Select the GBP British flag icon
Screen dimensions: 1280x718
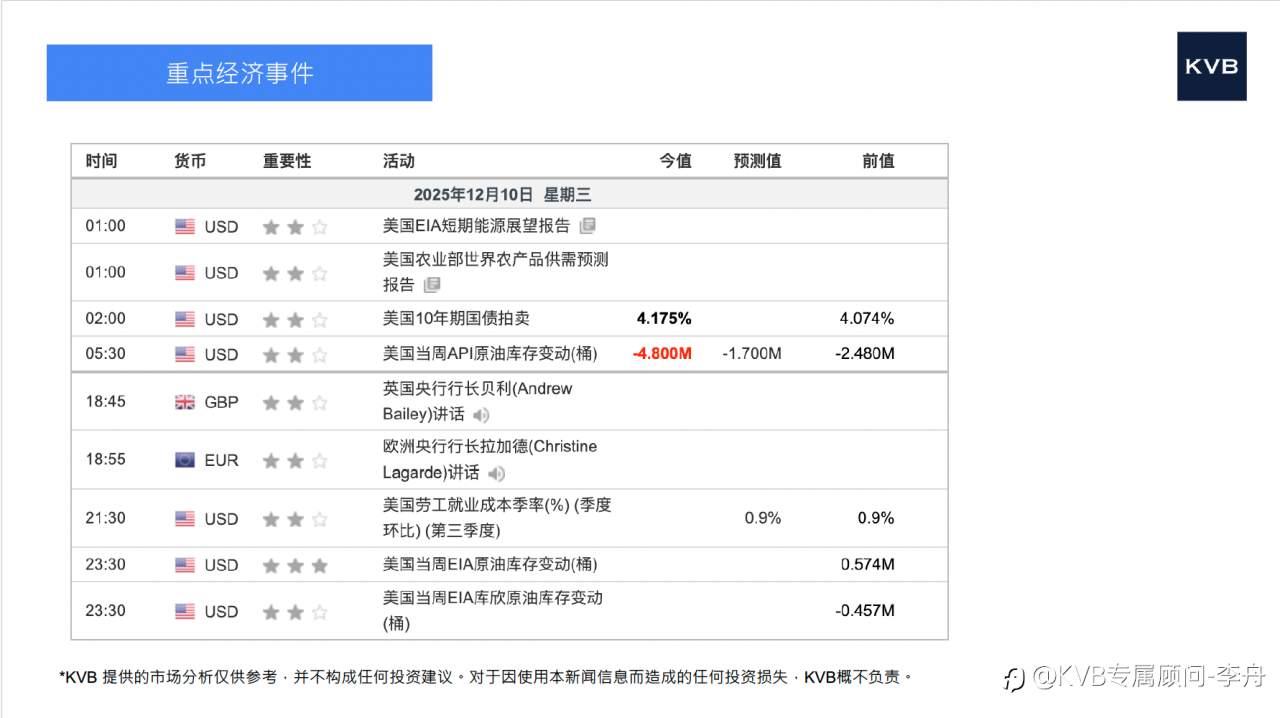185,402
